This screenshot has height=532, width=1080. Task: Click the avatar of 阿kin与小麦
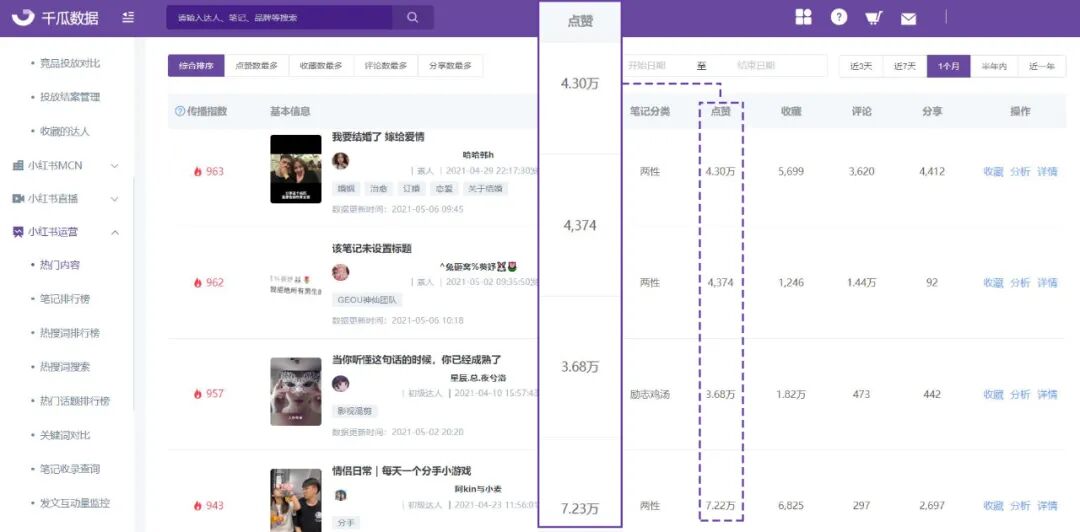(340, 495)
